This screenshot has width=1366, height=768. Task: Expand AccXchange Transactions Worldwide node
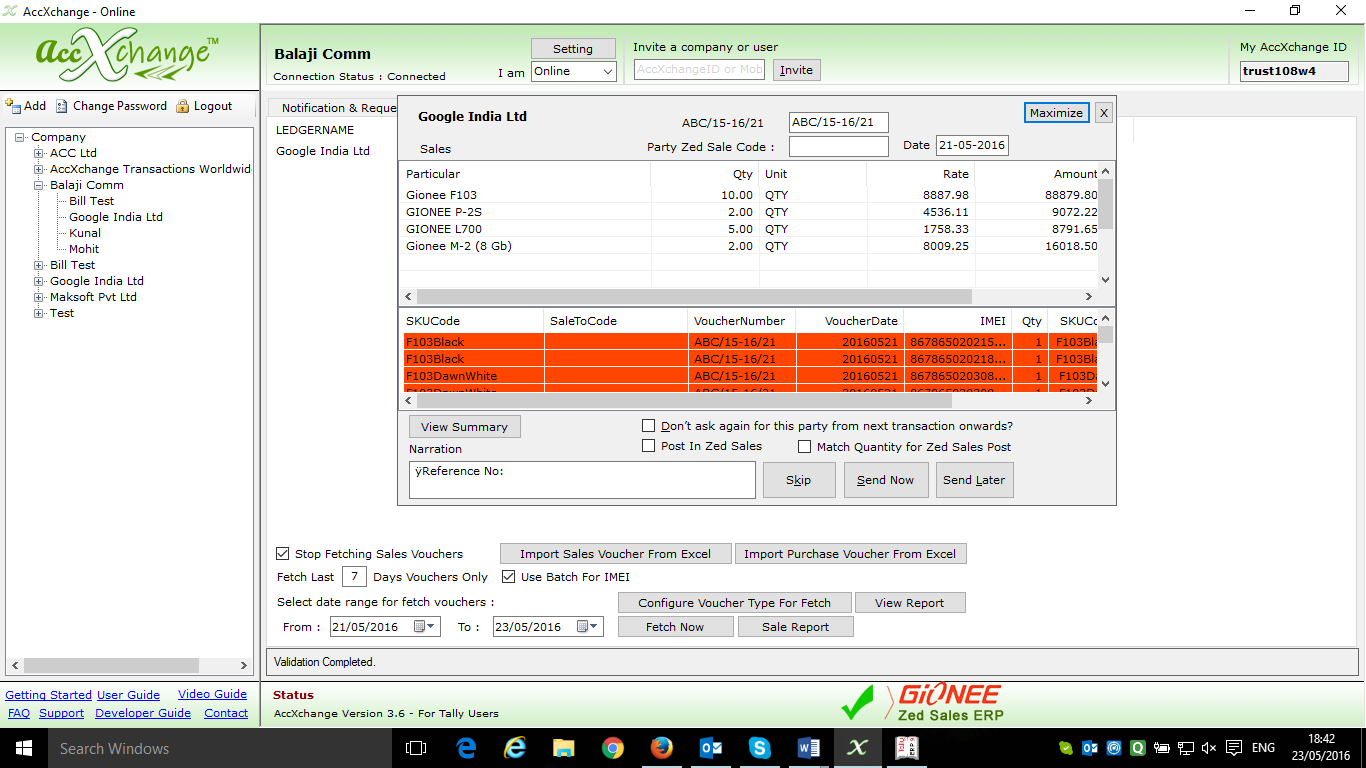tap(39, 169)
